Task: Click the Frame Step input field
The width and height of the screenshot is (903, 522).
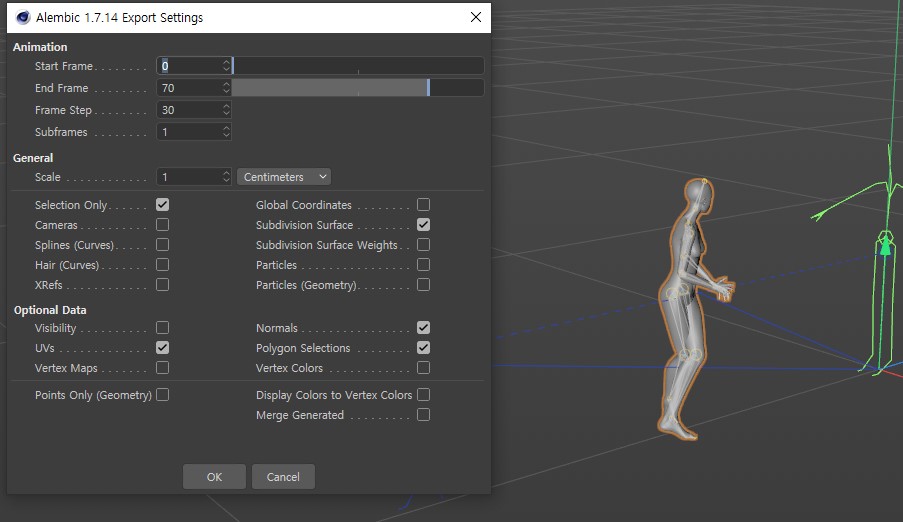Action: click(x=189, y=109)
